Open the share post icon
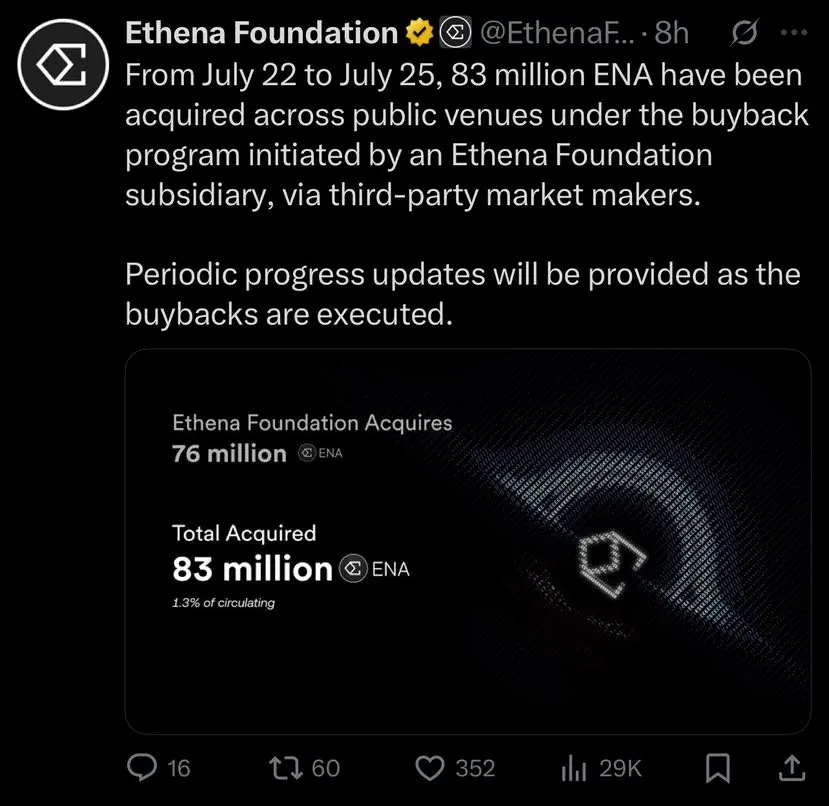829x806 pixels. 792,768
